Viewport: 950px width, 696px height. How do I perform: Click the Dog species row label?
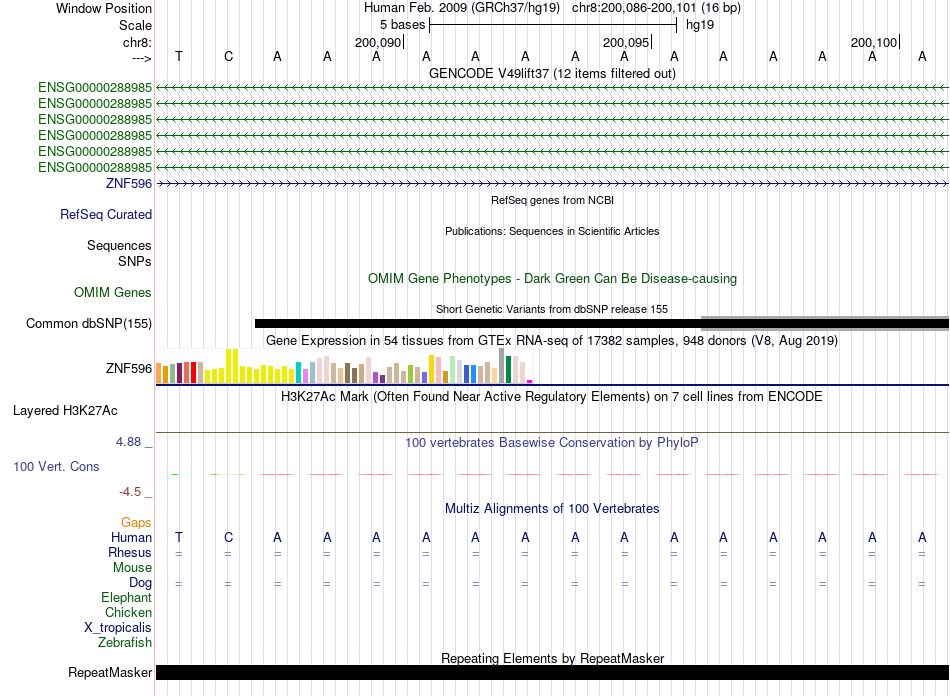pyautogui.click(x=140, y=583)
